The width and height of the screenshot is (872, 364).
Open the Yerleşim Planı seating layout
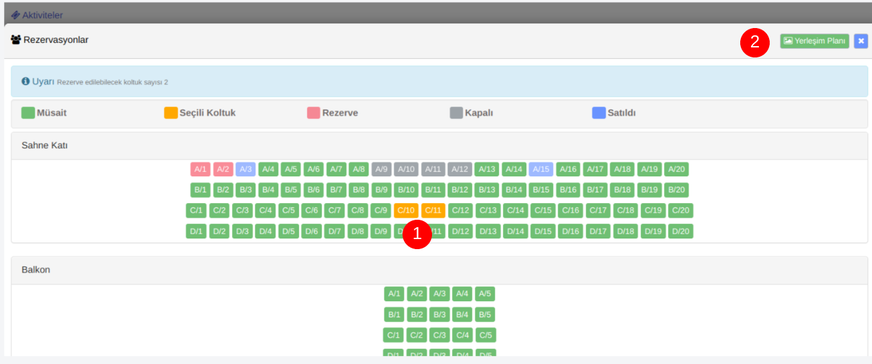point(814,41)
